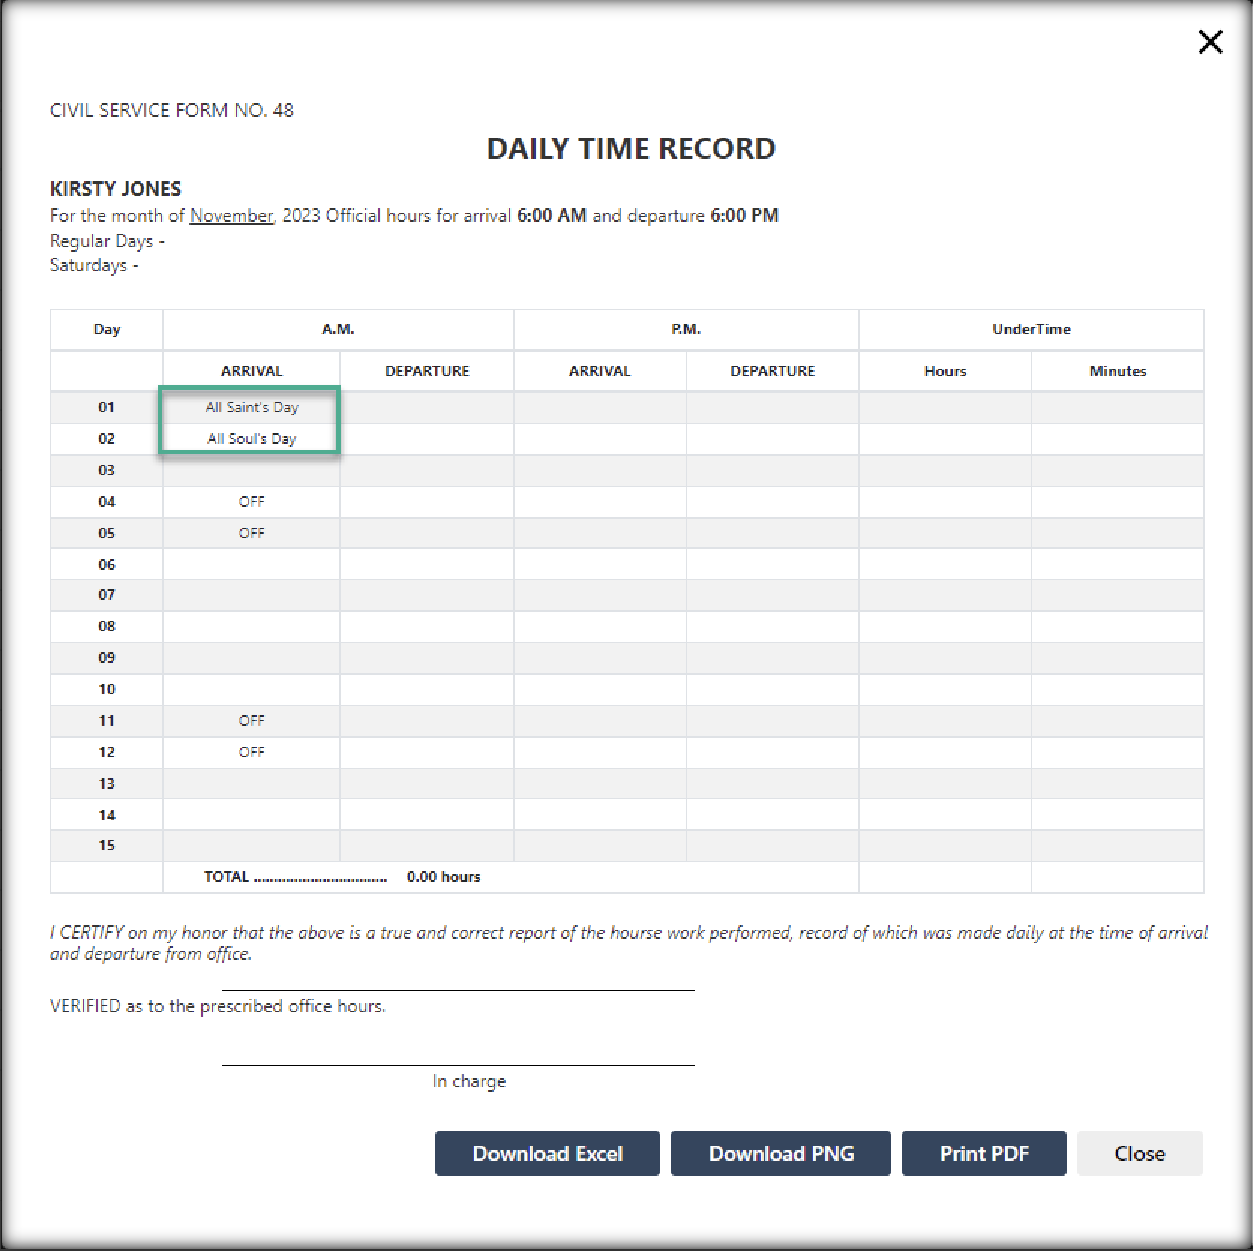This screenshot has width=1253, height=1251.
Task: Select the All Saint's Day cell
Action: pos(252,407)
